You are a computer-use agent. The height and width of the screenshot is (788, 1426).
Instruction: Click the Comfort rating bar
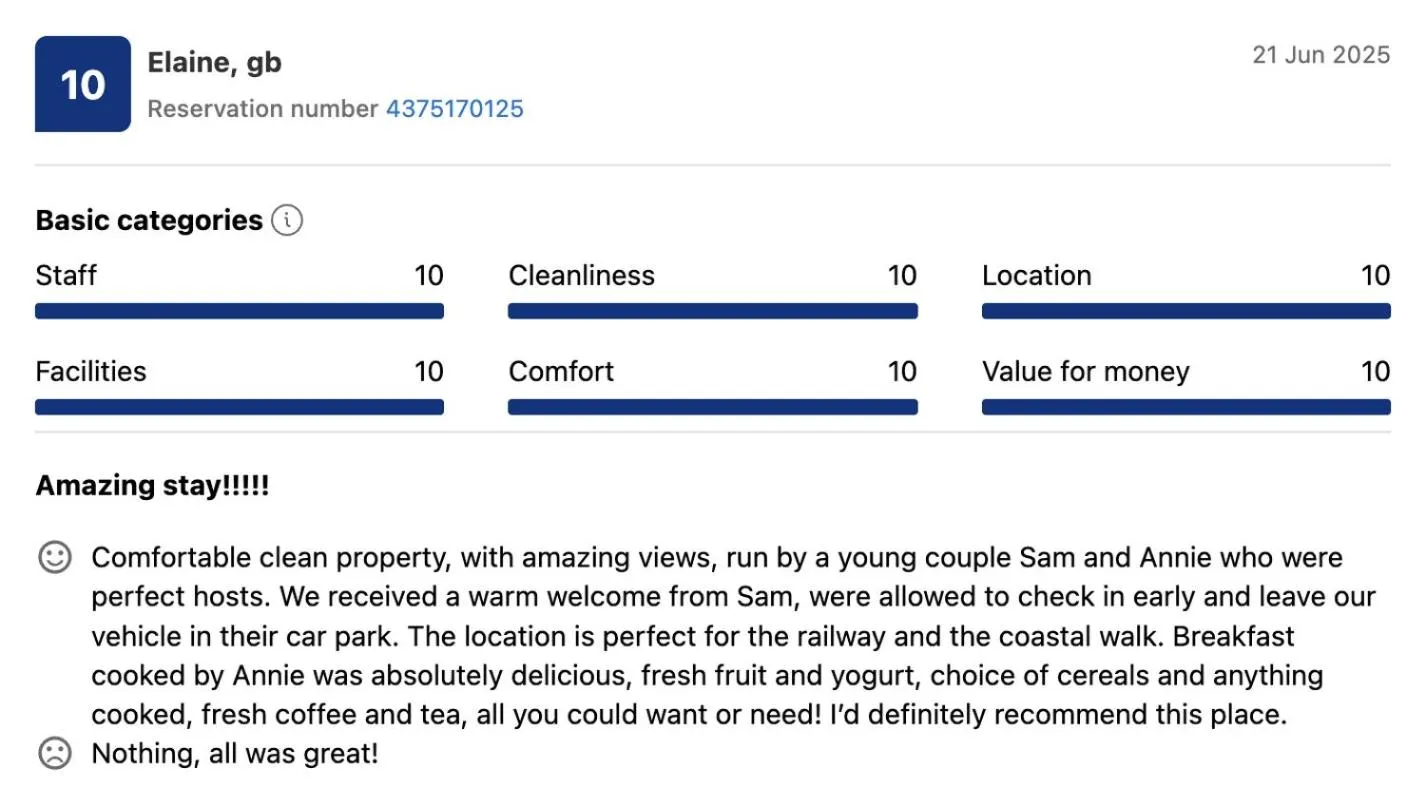click(712, 407)
